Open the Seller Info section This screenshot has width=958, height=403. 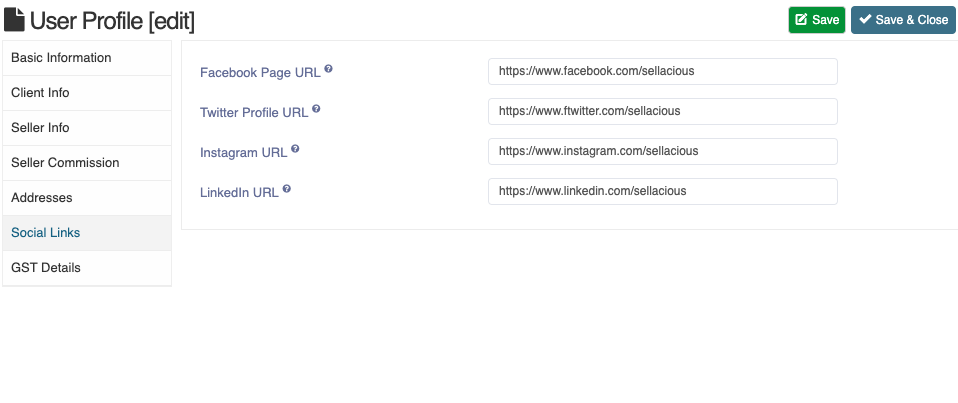coord(87,128)
